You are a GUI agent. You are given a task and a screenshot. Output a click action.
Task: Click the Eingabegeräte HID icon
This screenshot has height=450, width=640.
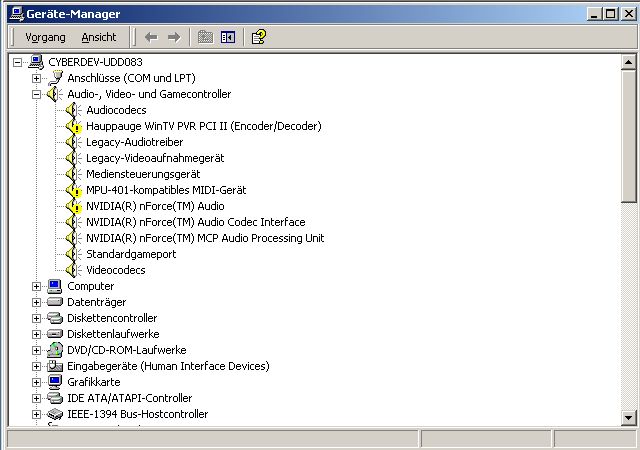(x=55, y=366)
